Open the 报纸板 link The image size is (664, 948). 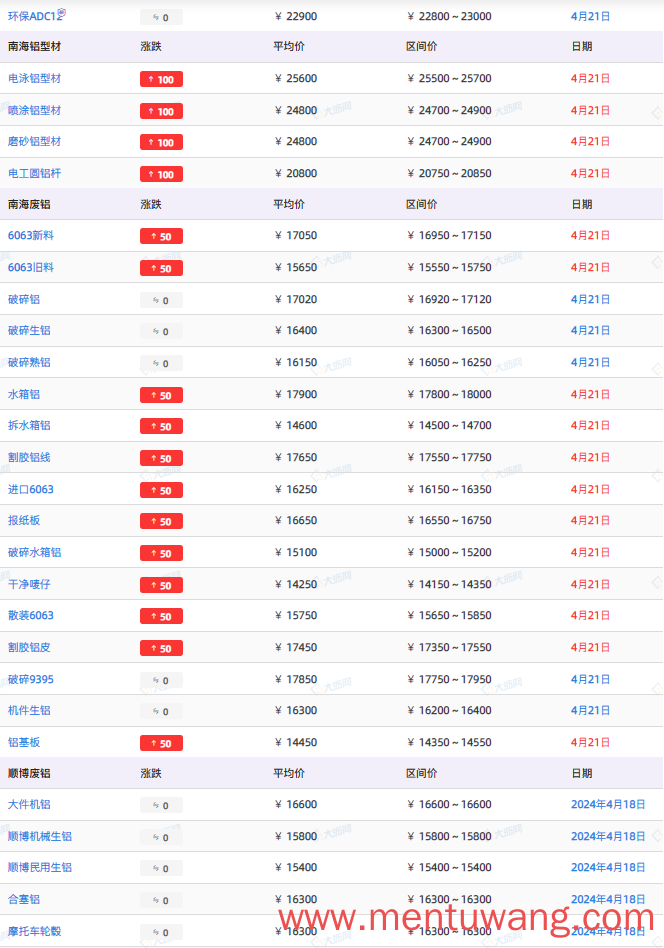24,521
